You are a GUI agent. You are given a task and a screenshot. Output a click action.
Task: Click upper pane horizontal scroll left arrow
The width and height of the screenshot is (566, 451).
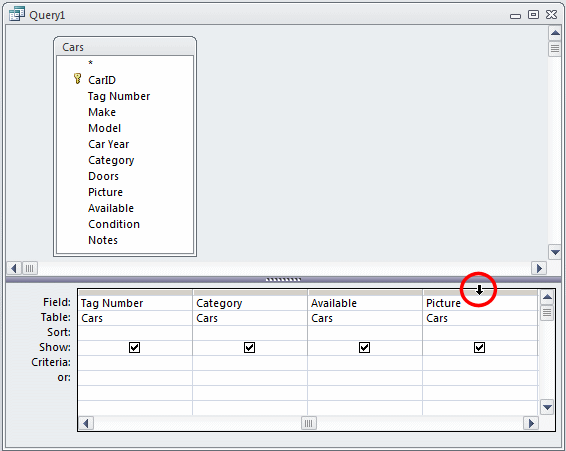14,268
